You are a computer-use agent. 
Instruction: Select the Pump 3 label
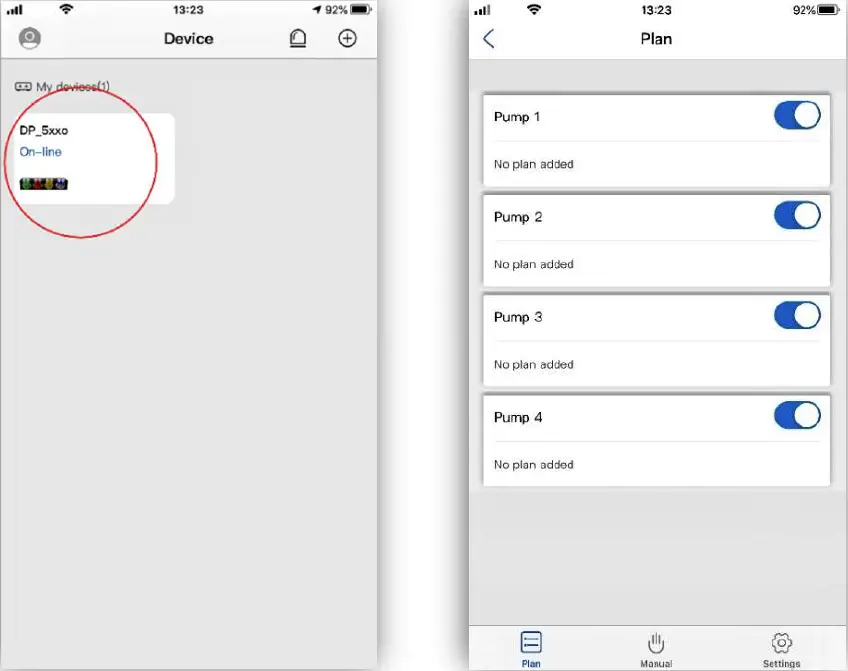(x=518, y=317)
